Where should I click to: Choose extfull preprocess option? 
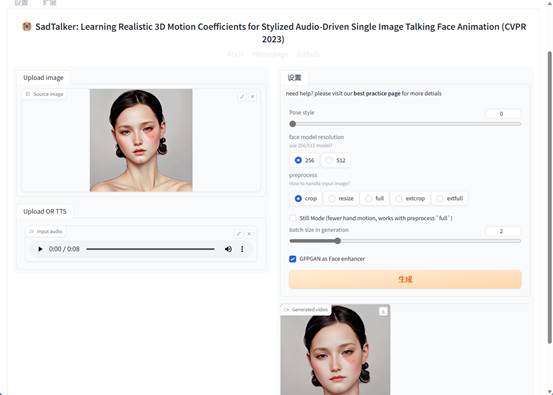pos(450,198)
